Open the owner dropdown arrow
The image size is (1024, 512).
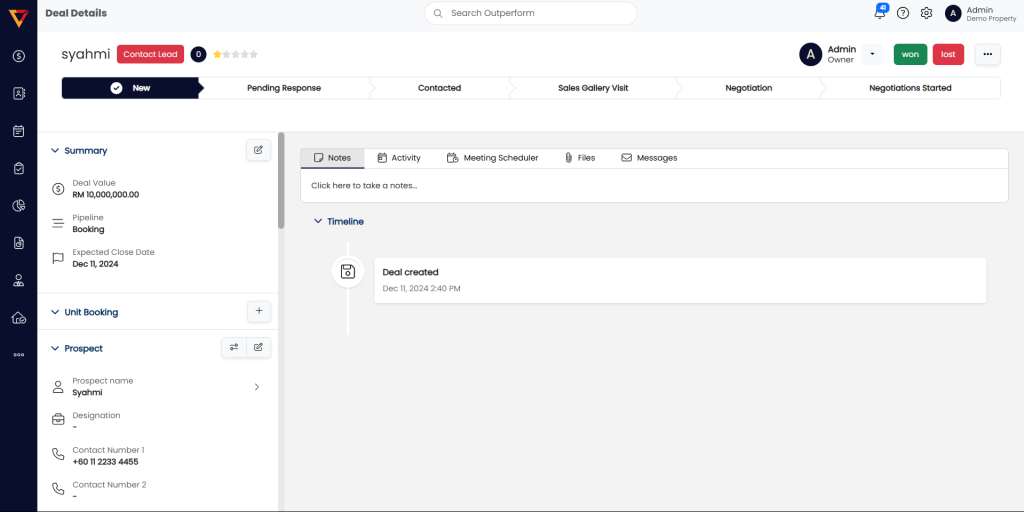(872, 54)
